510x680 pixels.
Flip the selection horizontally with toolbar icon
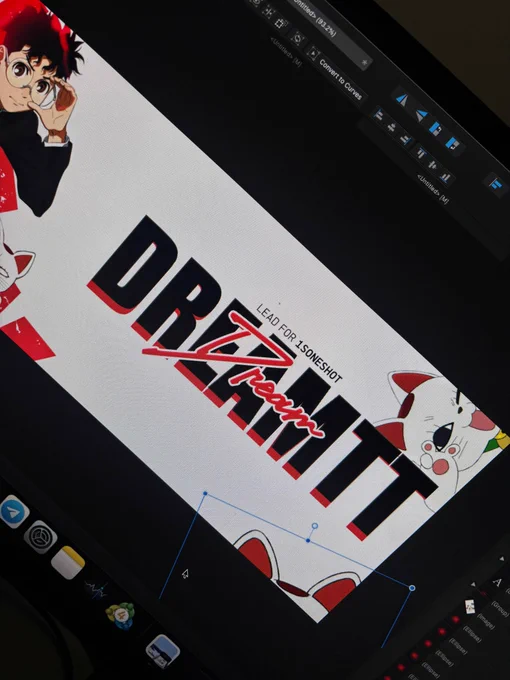[x=402, y=99]
